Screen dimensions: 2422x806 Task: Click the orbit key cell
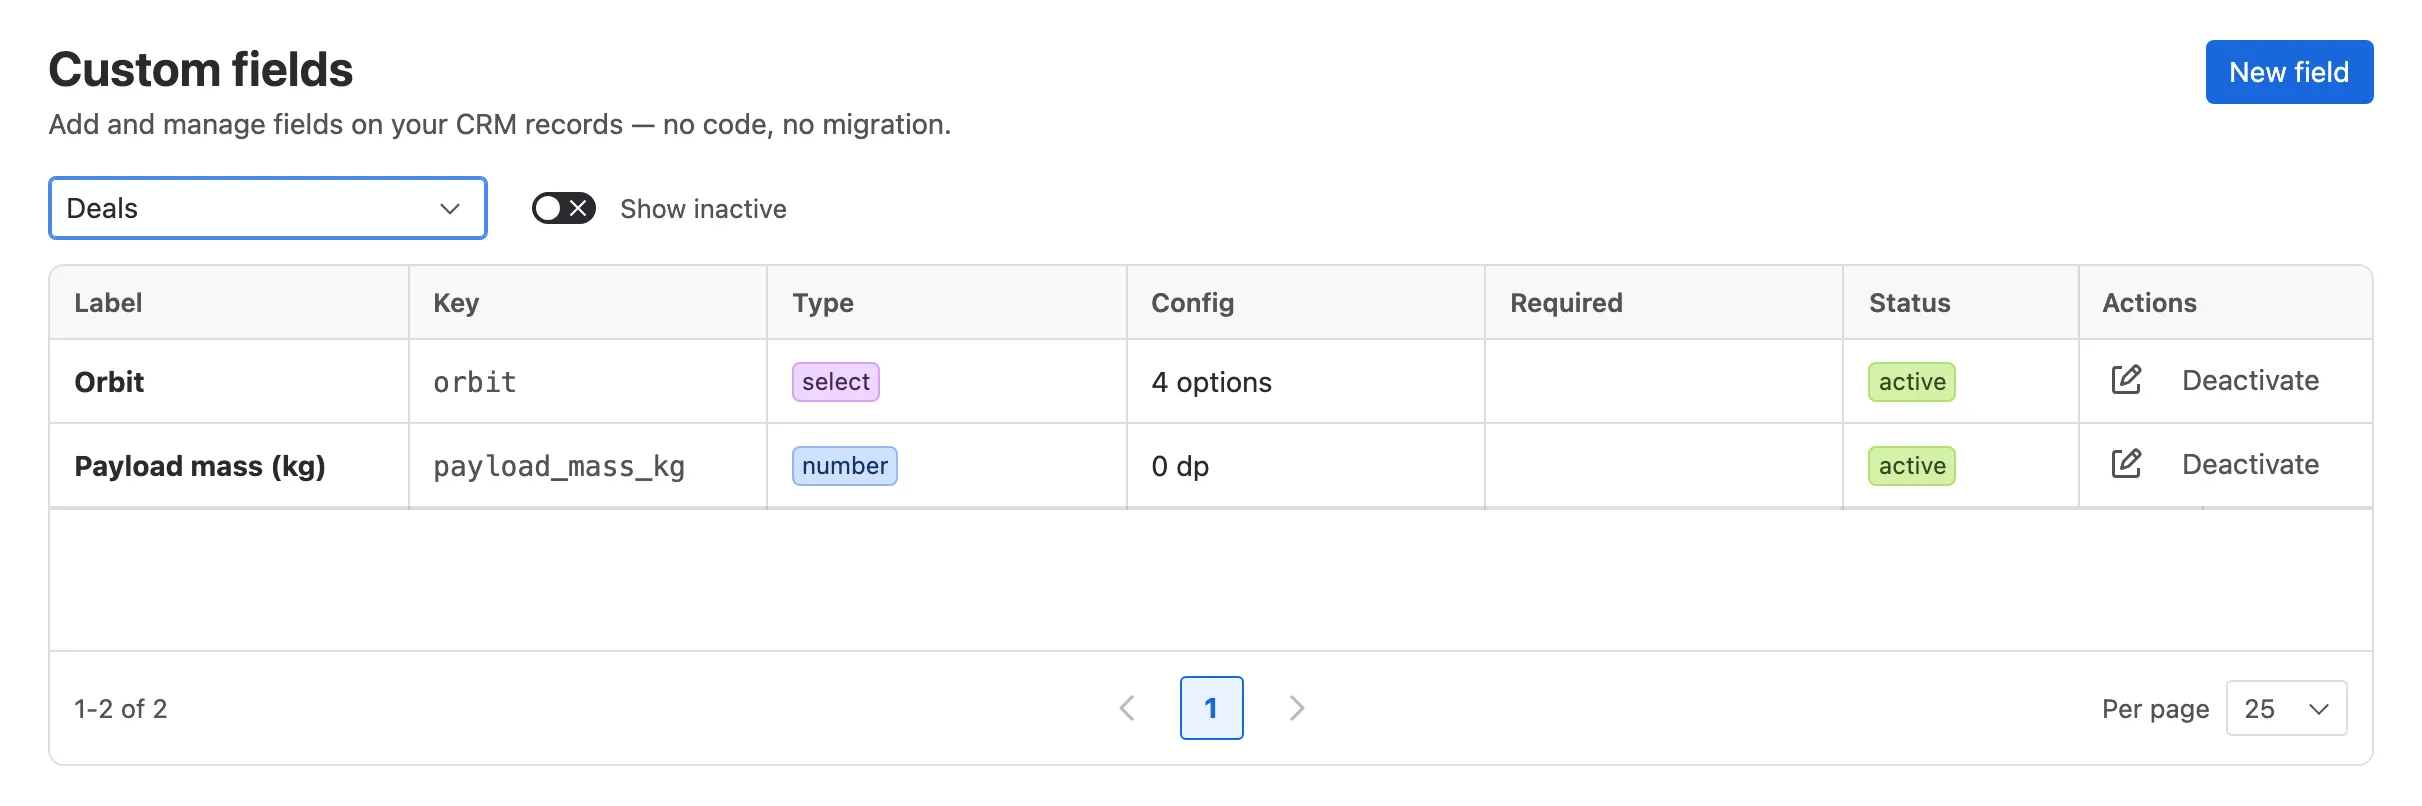(588, 381)
